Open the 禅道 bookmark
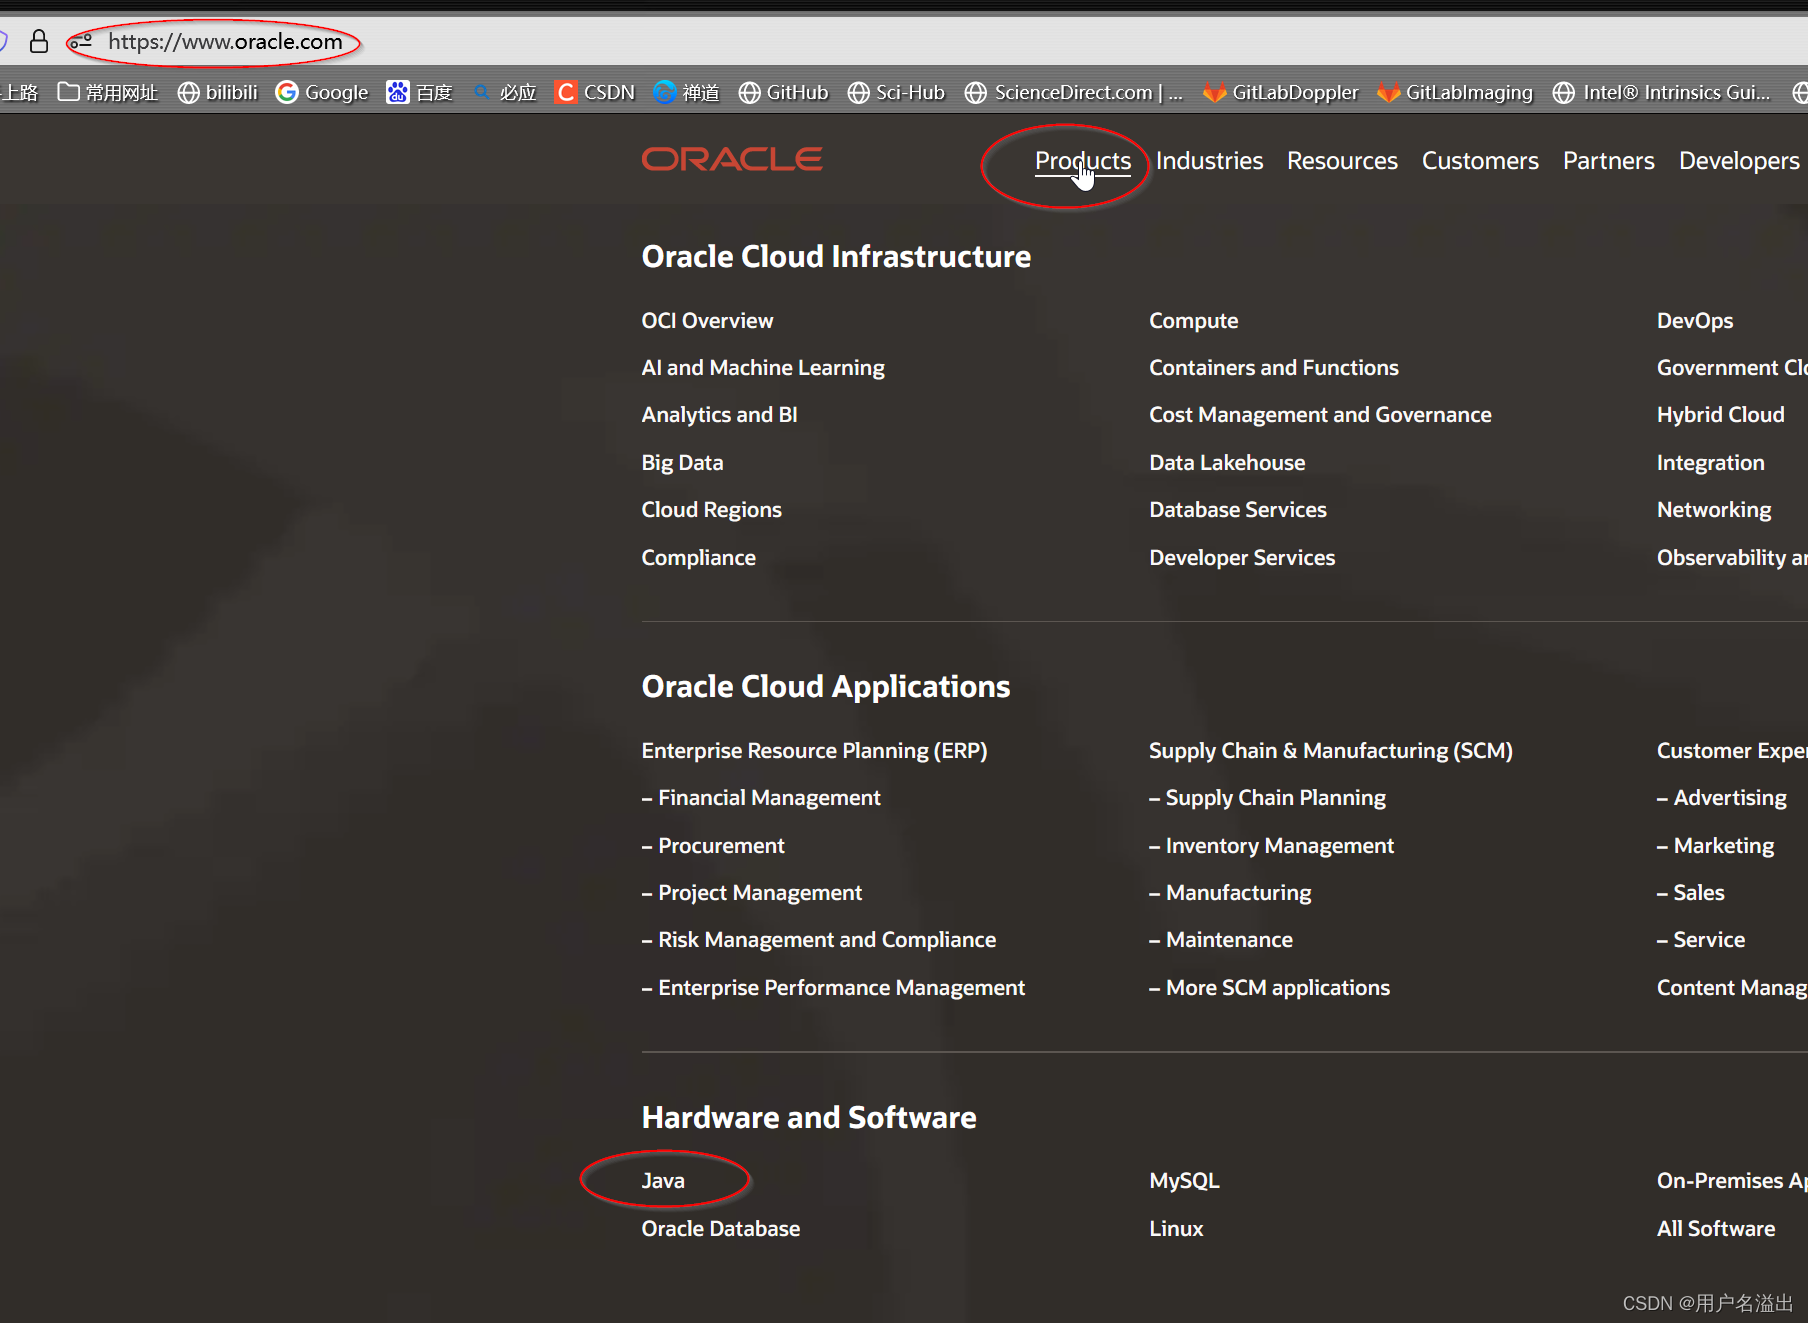The image size is (1808, 1323). click(686, 92)
